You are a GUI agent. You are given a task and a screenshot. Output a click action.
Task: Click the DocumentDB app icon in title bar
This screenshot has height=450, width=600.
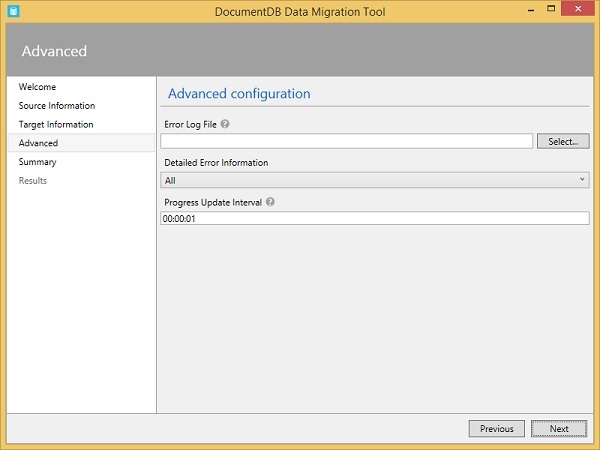tap(11, 10)
